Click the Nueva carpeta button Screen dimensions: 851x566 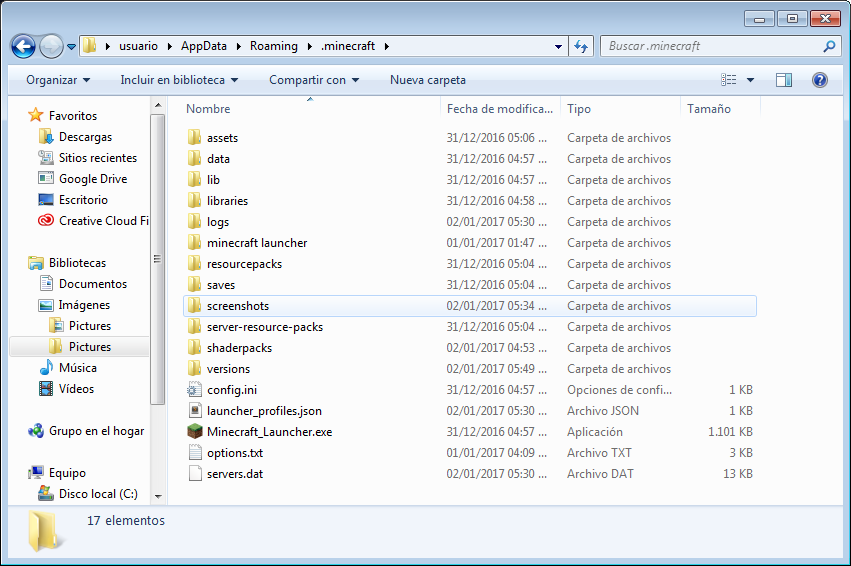427,80
